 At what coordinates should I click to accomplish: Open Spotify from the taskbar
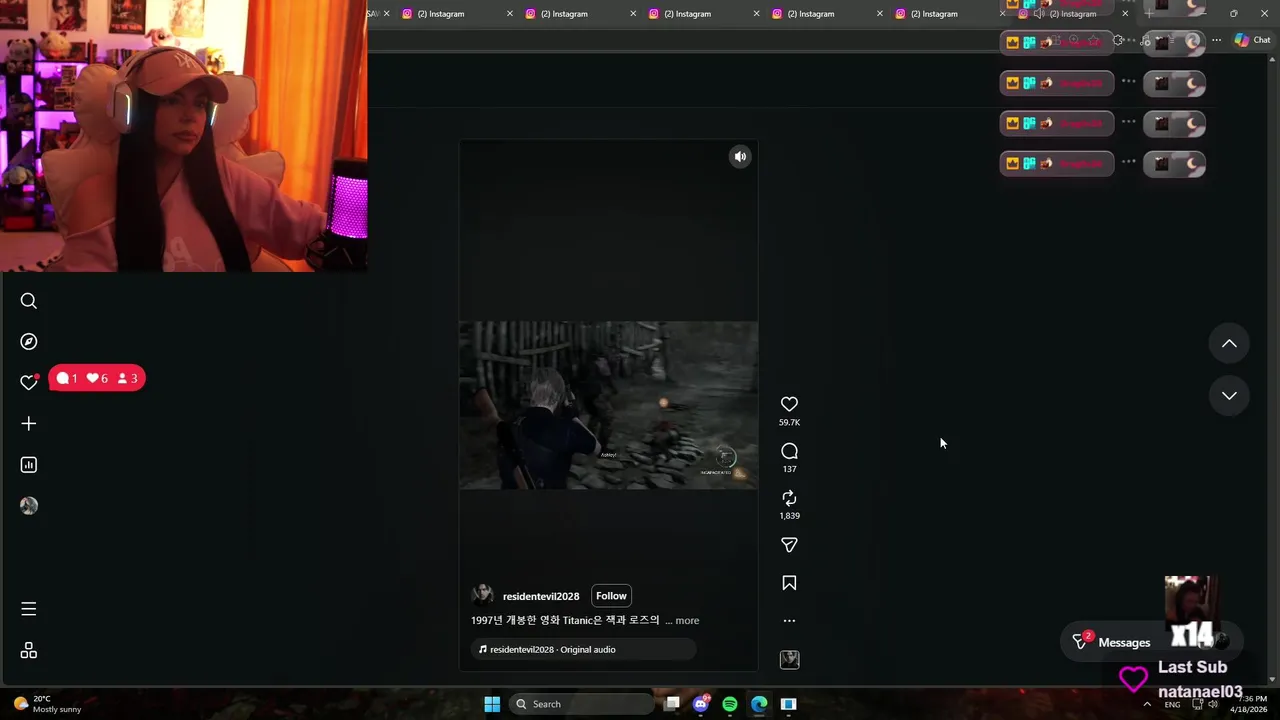(730, 704)
